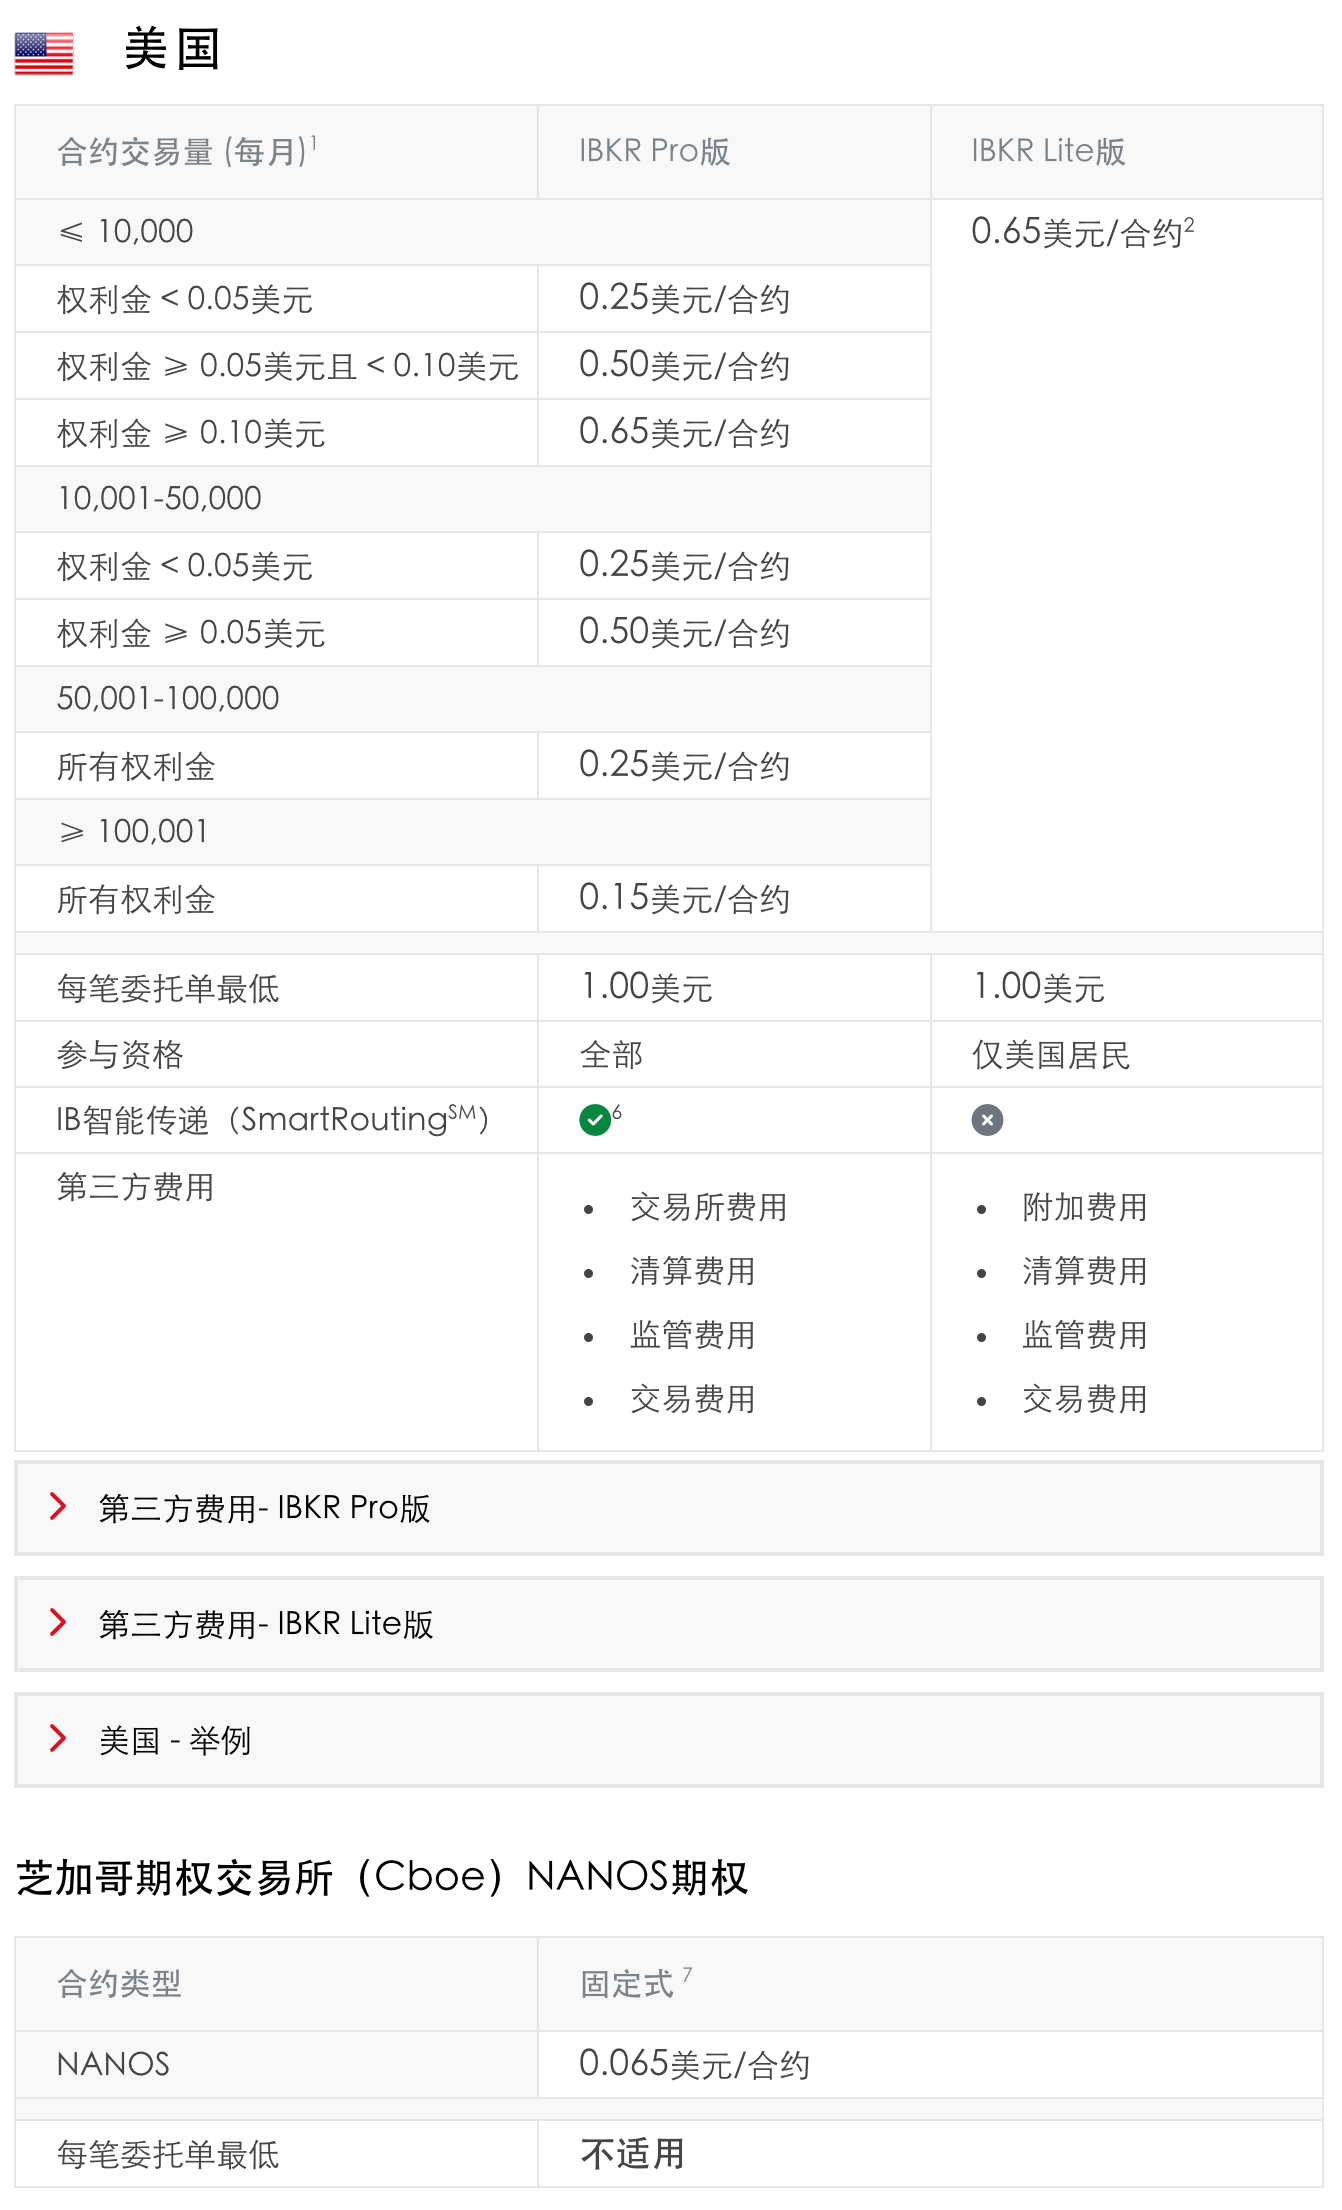The height and width of the screenshot is (2210, 1342).
Task: Expand the 第三方费用- IBKR Pro版 section
Action: 264,1508
